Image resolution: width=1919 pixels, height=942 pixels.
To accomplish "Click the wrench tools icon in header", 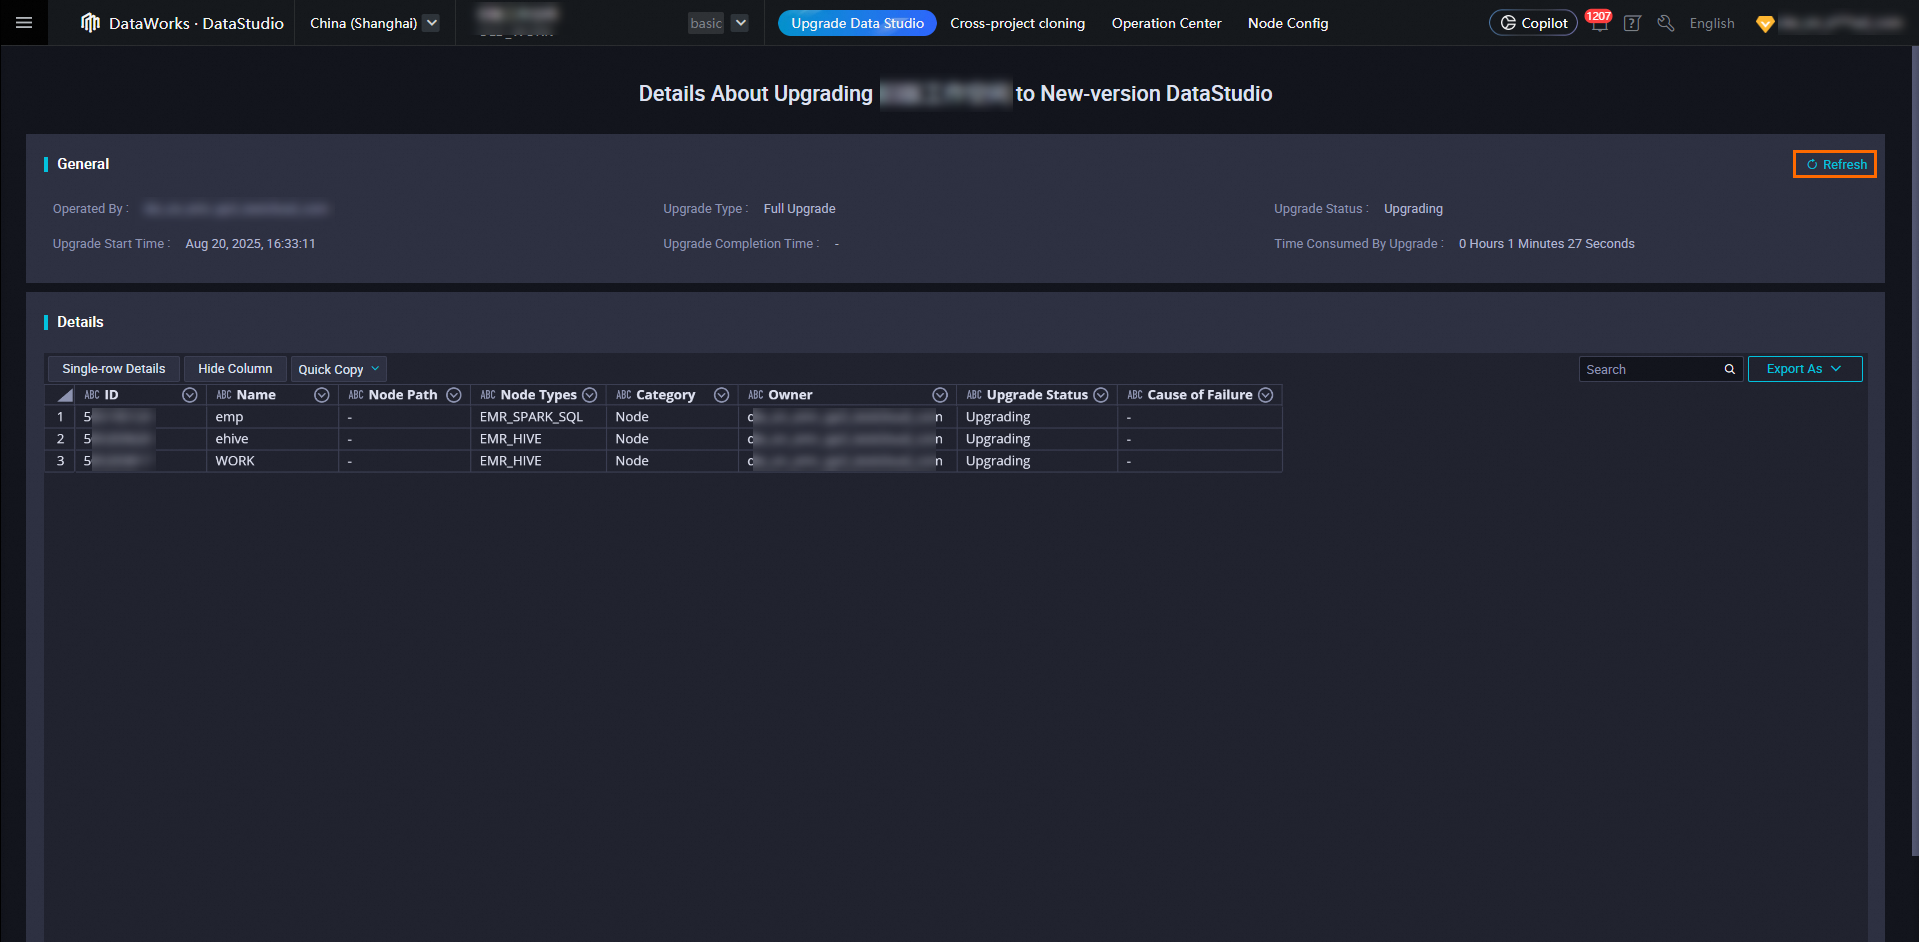I will click(1665, 23).
